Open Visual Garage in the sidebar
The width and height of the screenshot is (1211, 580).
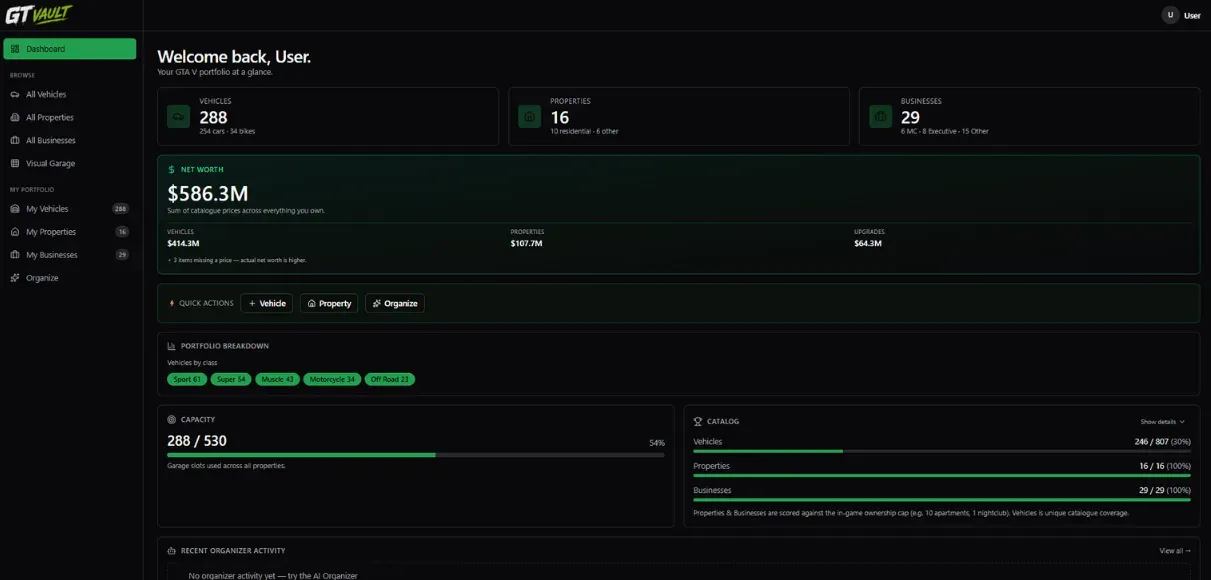pyautogui.click(x=70, y=163)
